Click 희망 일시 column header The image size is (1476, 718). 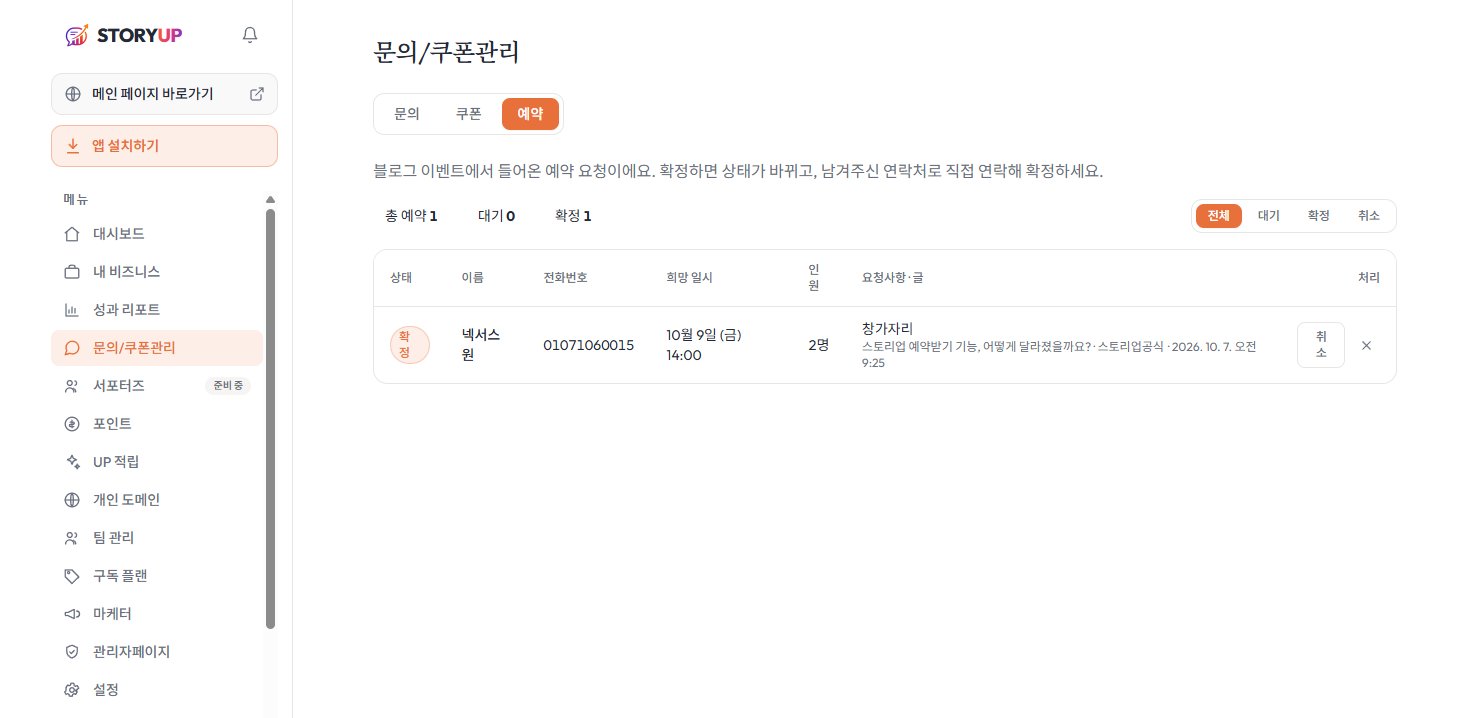tap(689, 277)
